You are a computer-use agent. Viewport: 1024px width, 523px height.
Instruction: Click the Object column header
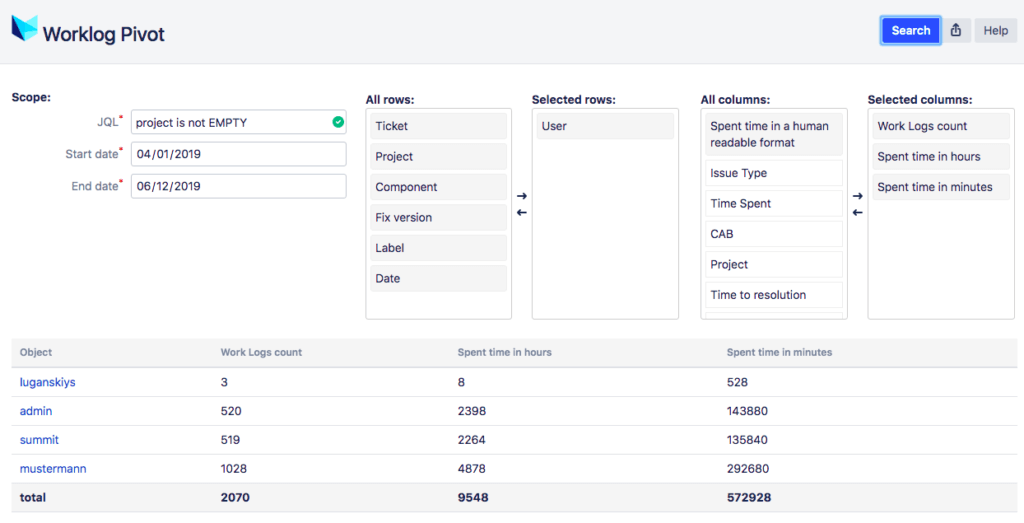(36, 352)
